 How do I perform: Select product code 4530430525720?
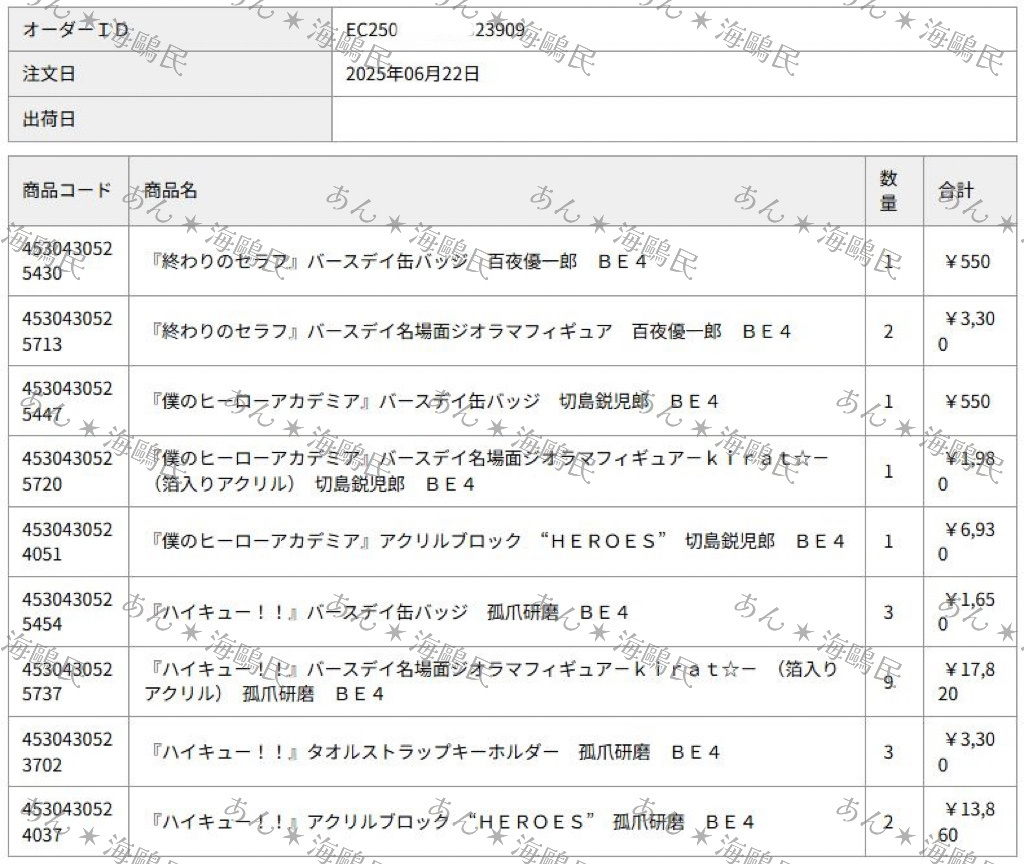67,471
